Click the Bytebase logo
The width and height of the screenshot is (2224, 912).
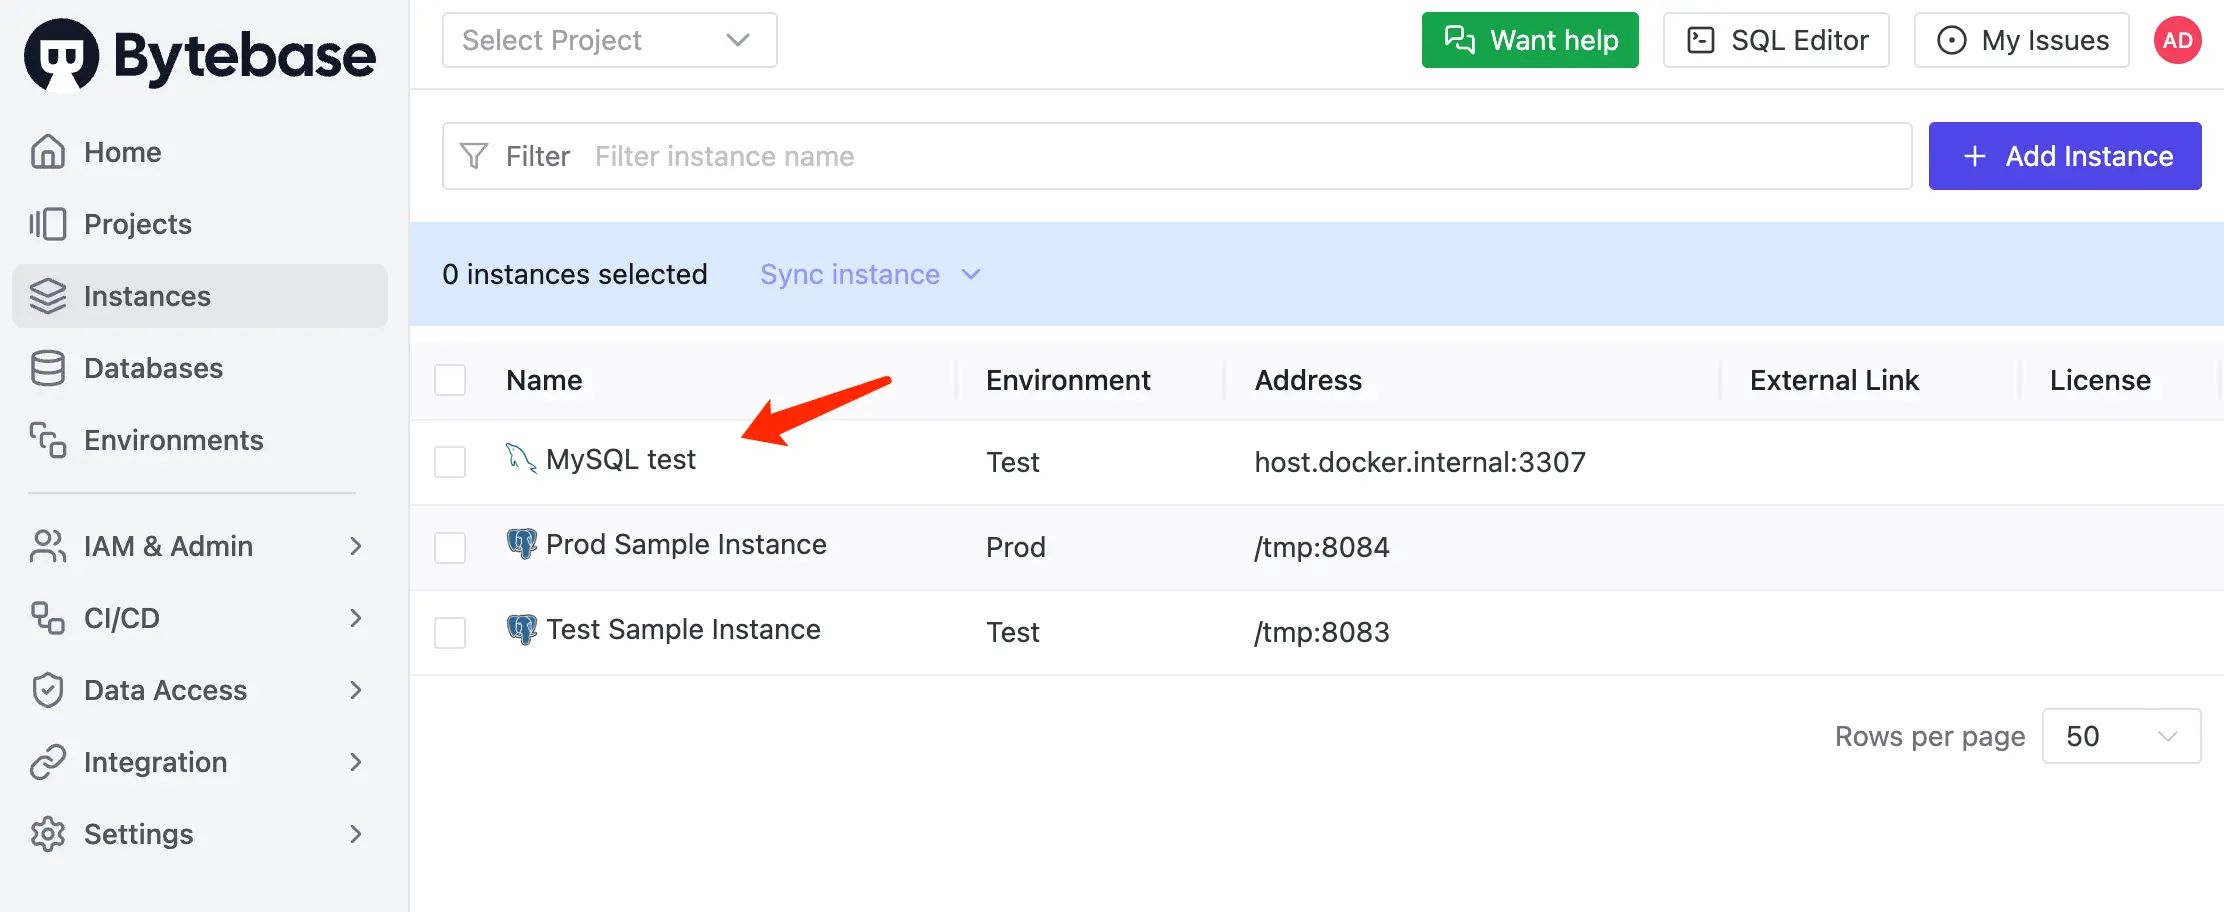pyautogui.click(x=200, y=55)
